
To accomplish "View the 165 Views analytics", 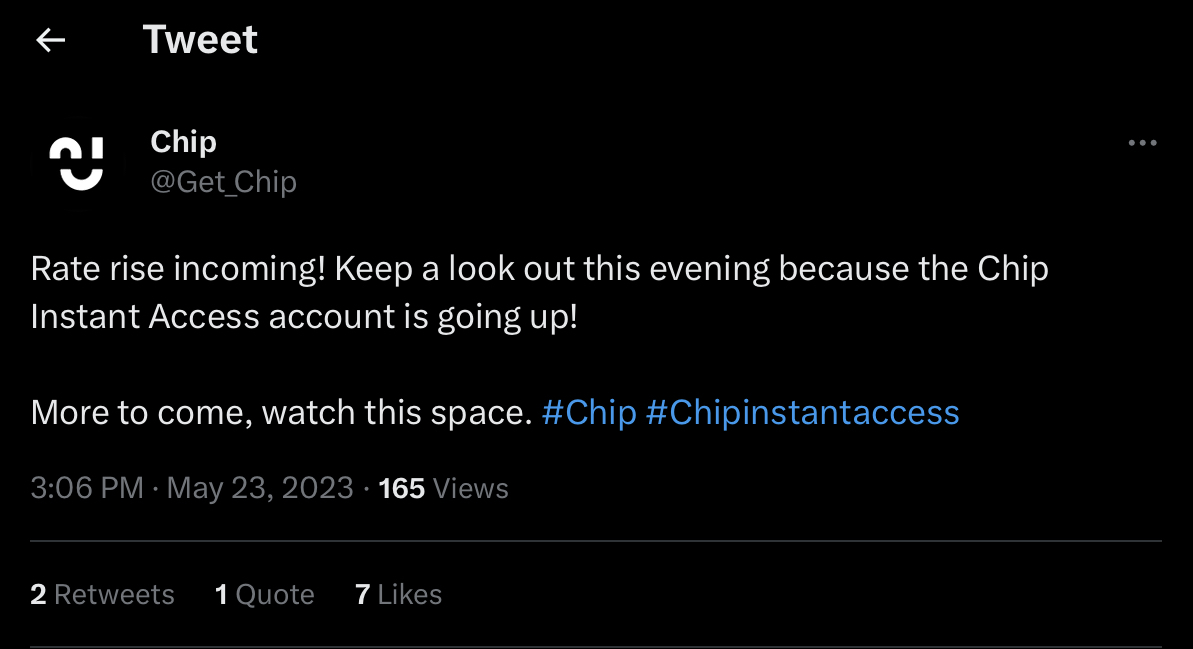I will click(x=443, y=488).
